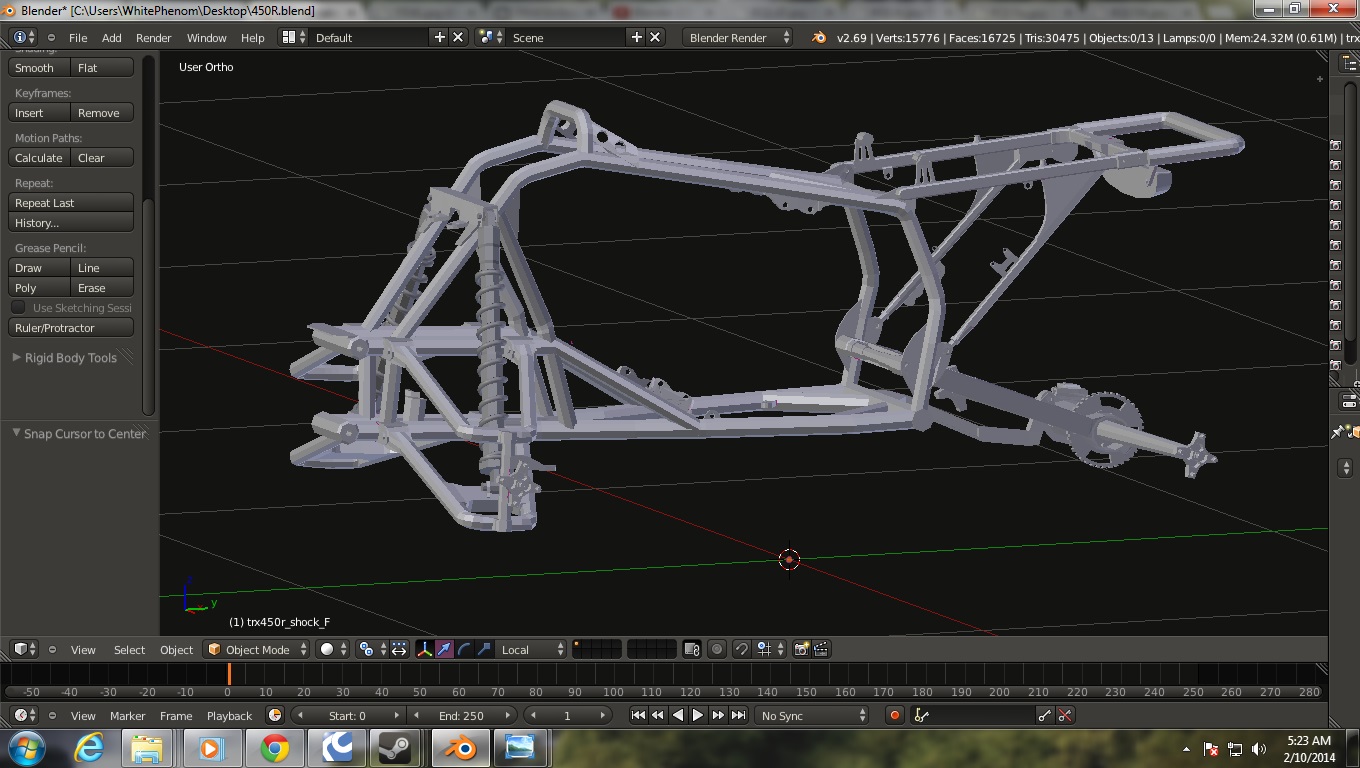Screen dimensions: 1360x768
Task: Toggle manipulate center points
Action: coord(399,649)
